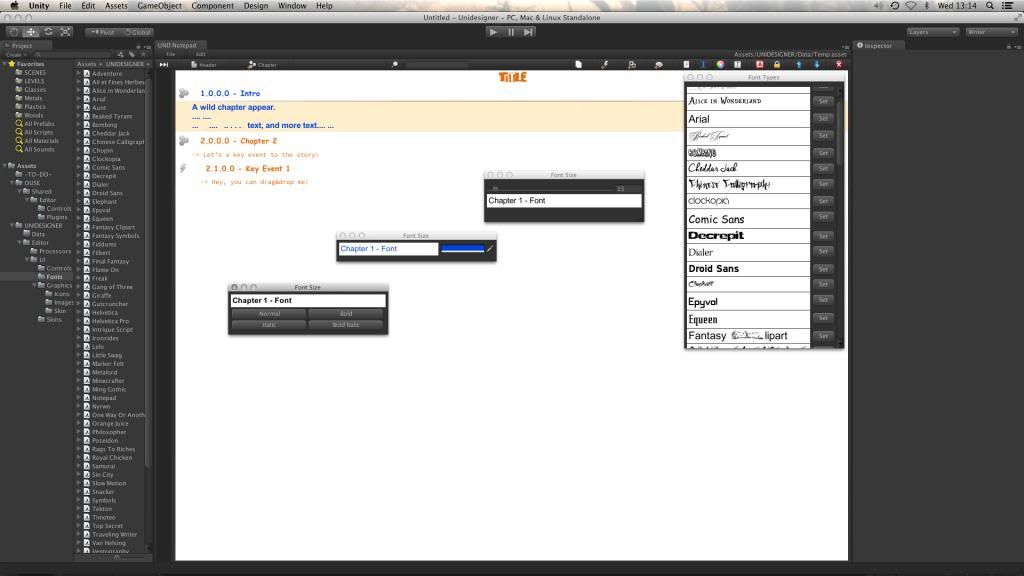Click the color wheel icon in notepad toolbar
This screenshot has height=576, width=1024.
click(720, 65)
